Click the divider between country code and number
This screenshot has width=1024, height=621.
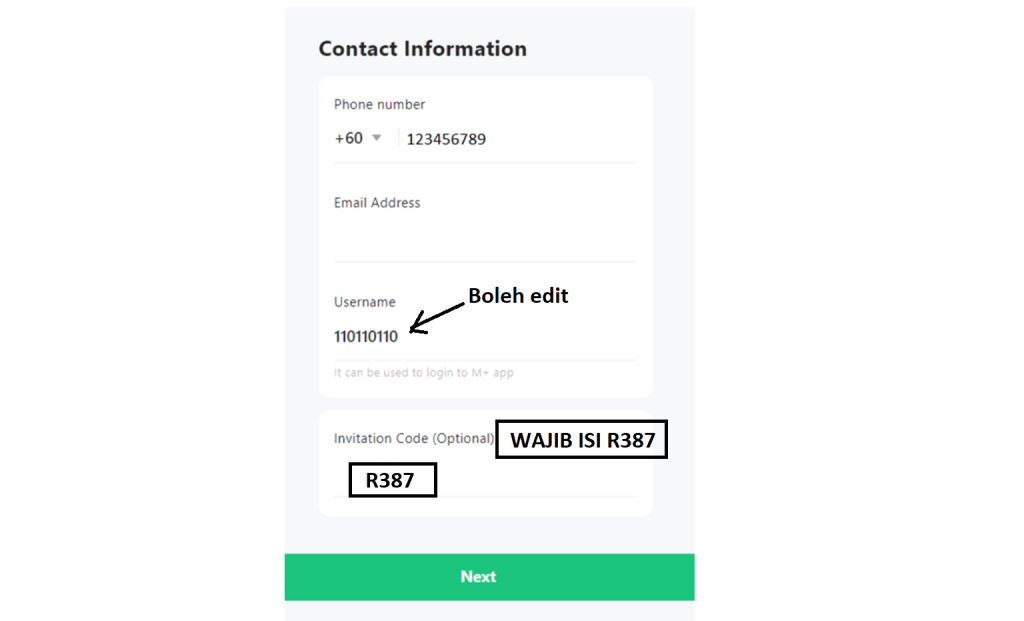tap(398, 138)
